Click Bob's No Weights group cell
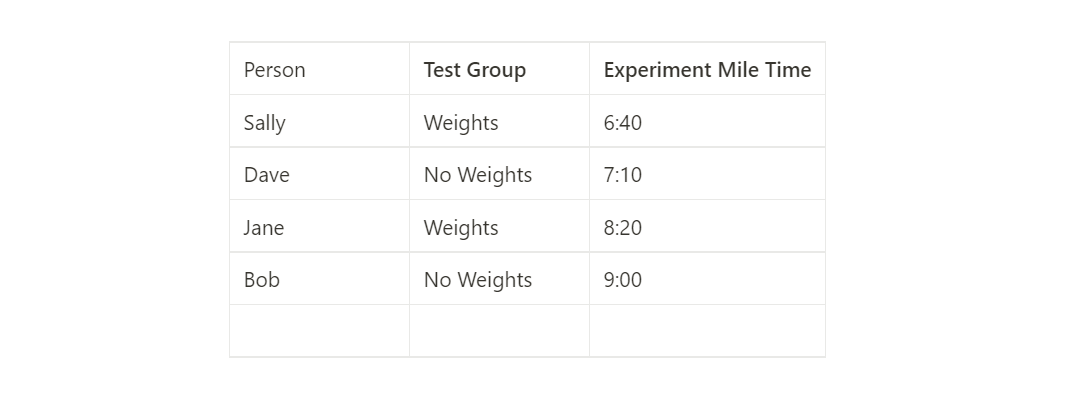This screenshot has height=407, width=1068. 478,280
